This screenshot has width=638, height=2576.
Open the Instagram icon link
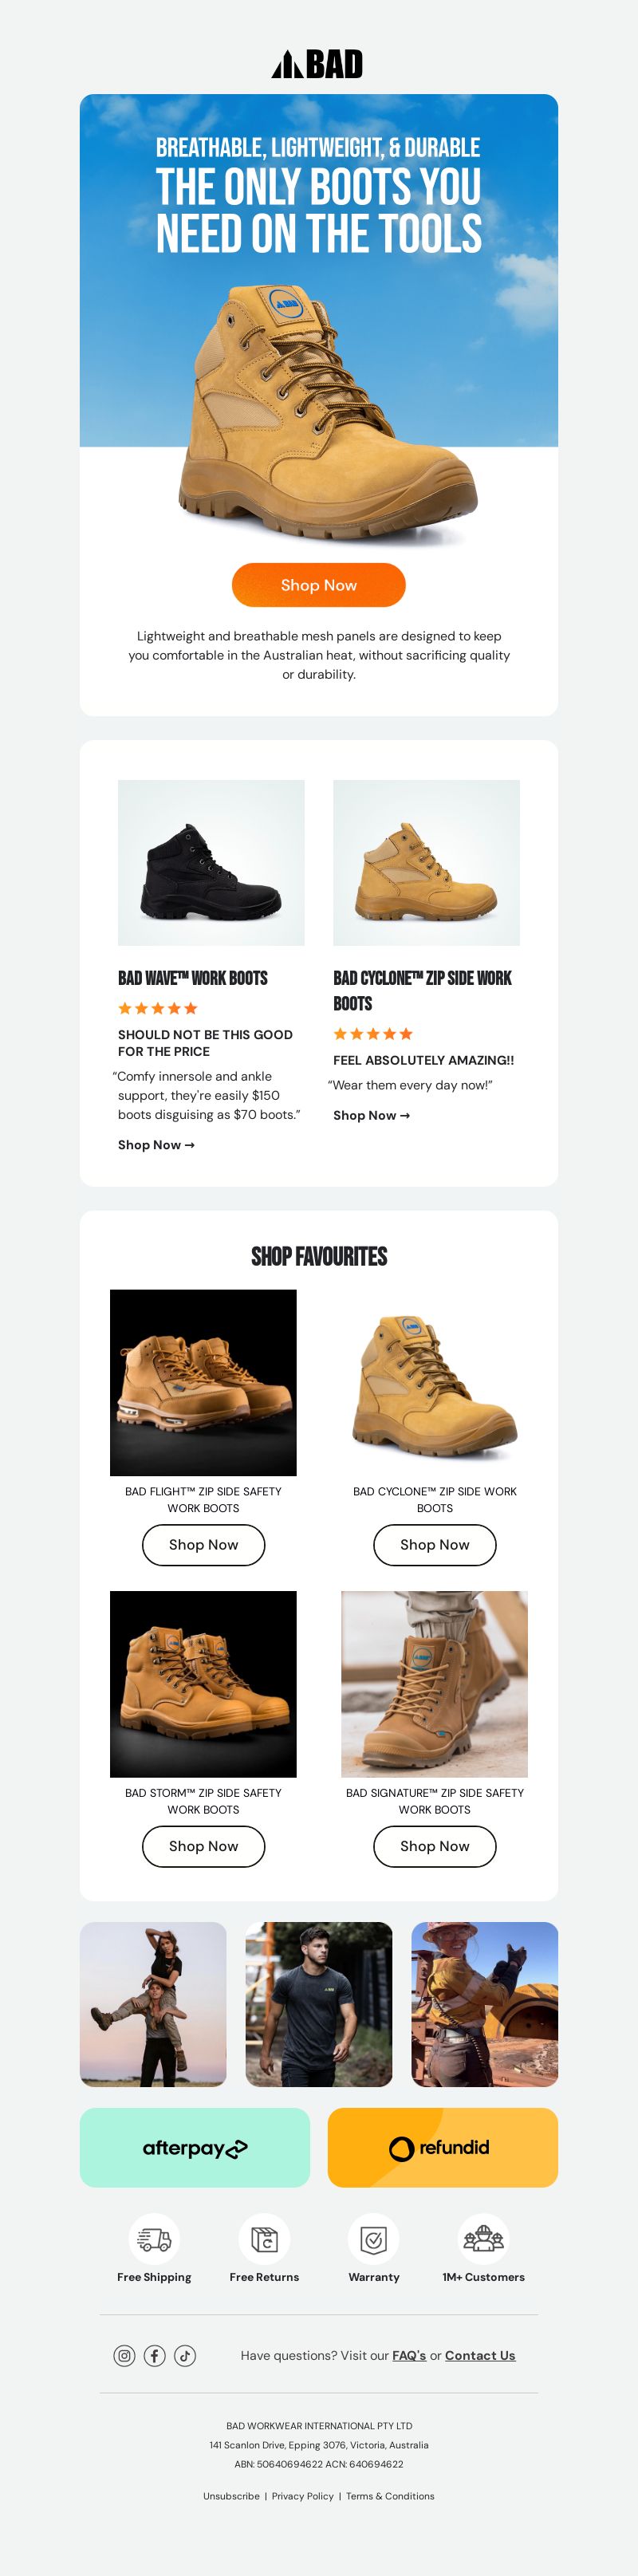(x=124, y=2355)
